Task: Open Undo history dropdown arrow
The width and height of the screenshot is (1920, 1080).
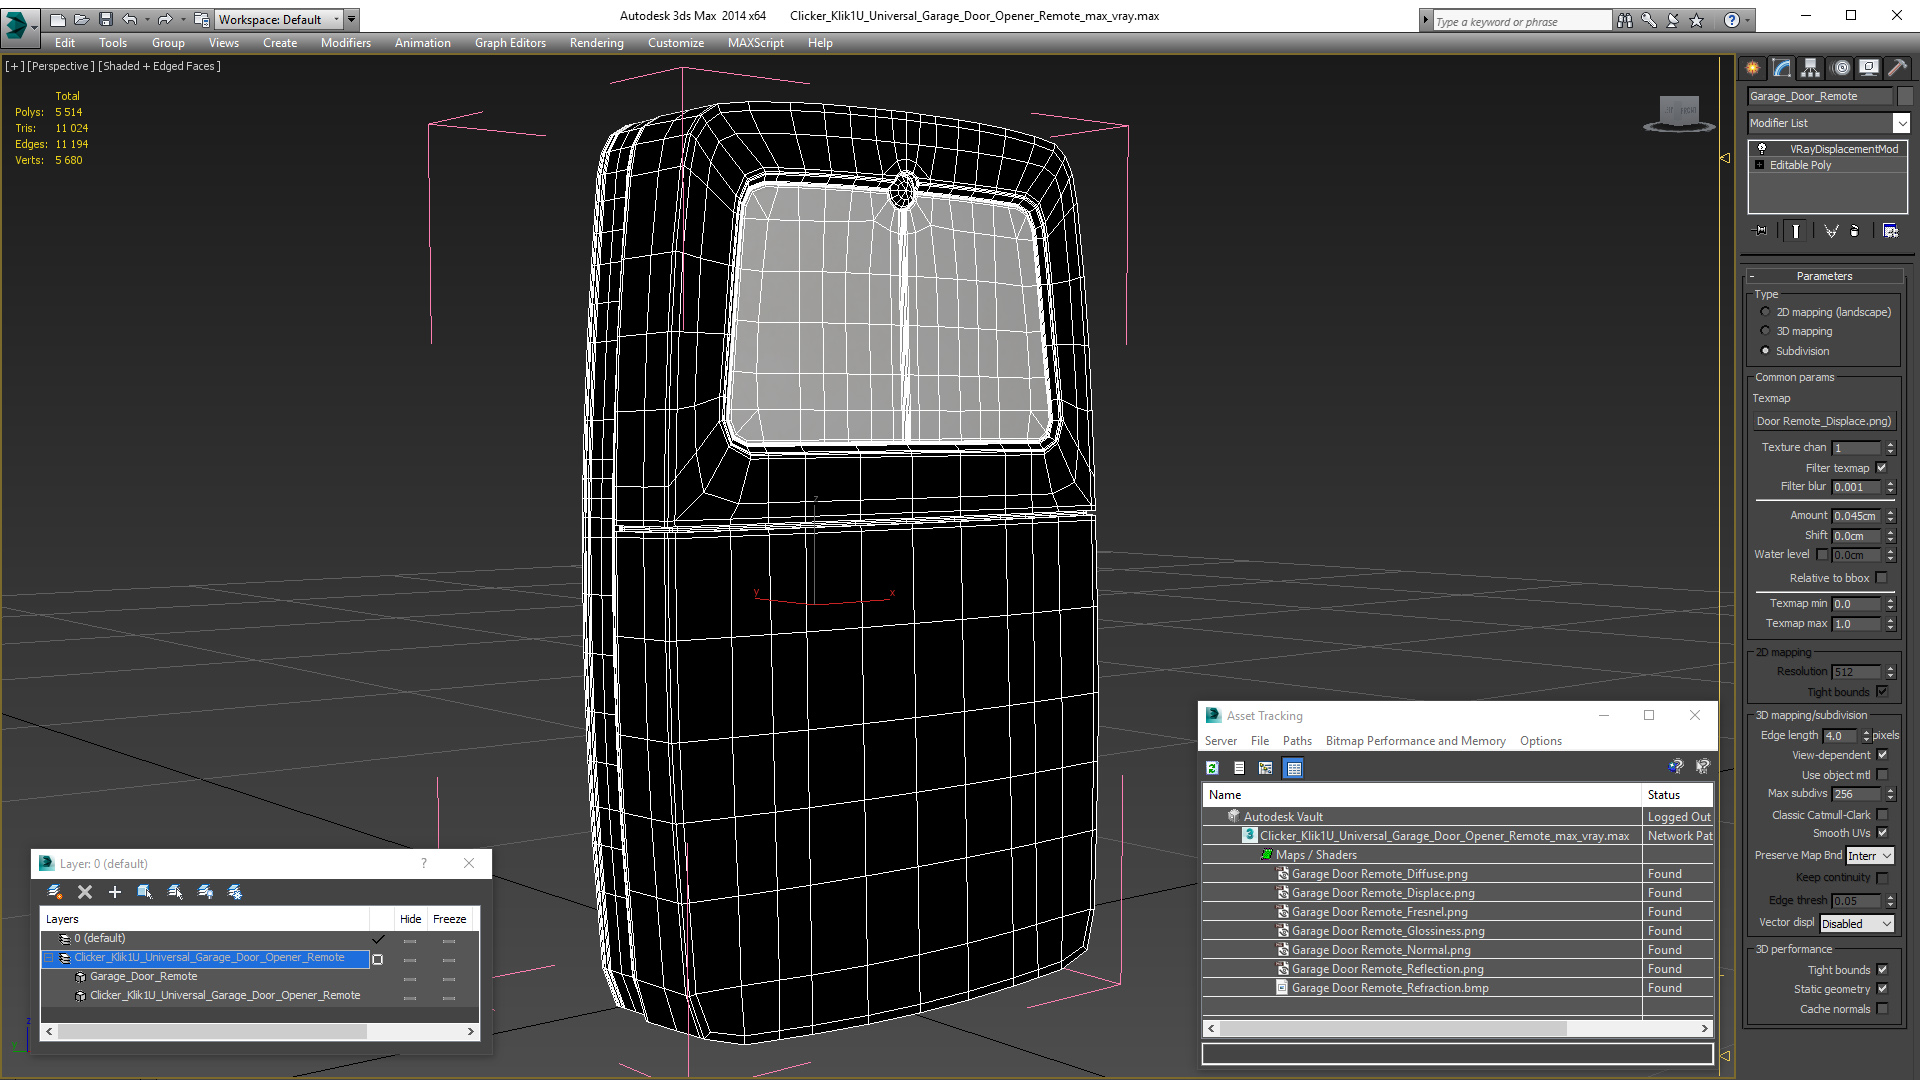Action: tap(147, 19)
